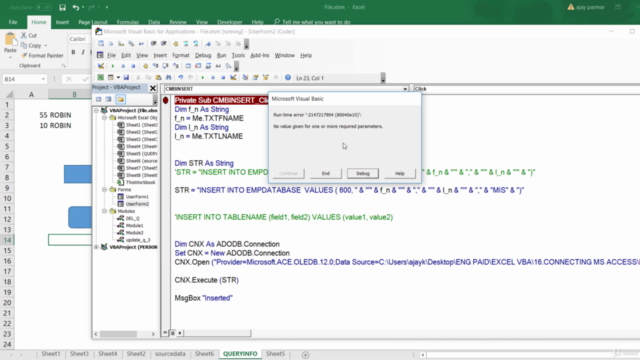This screenshot has height=360, width=640.
Task: Click the Indent icon in Edit toolbar
Action: pyautogui.click(x=153, y=43)
